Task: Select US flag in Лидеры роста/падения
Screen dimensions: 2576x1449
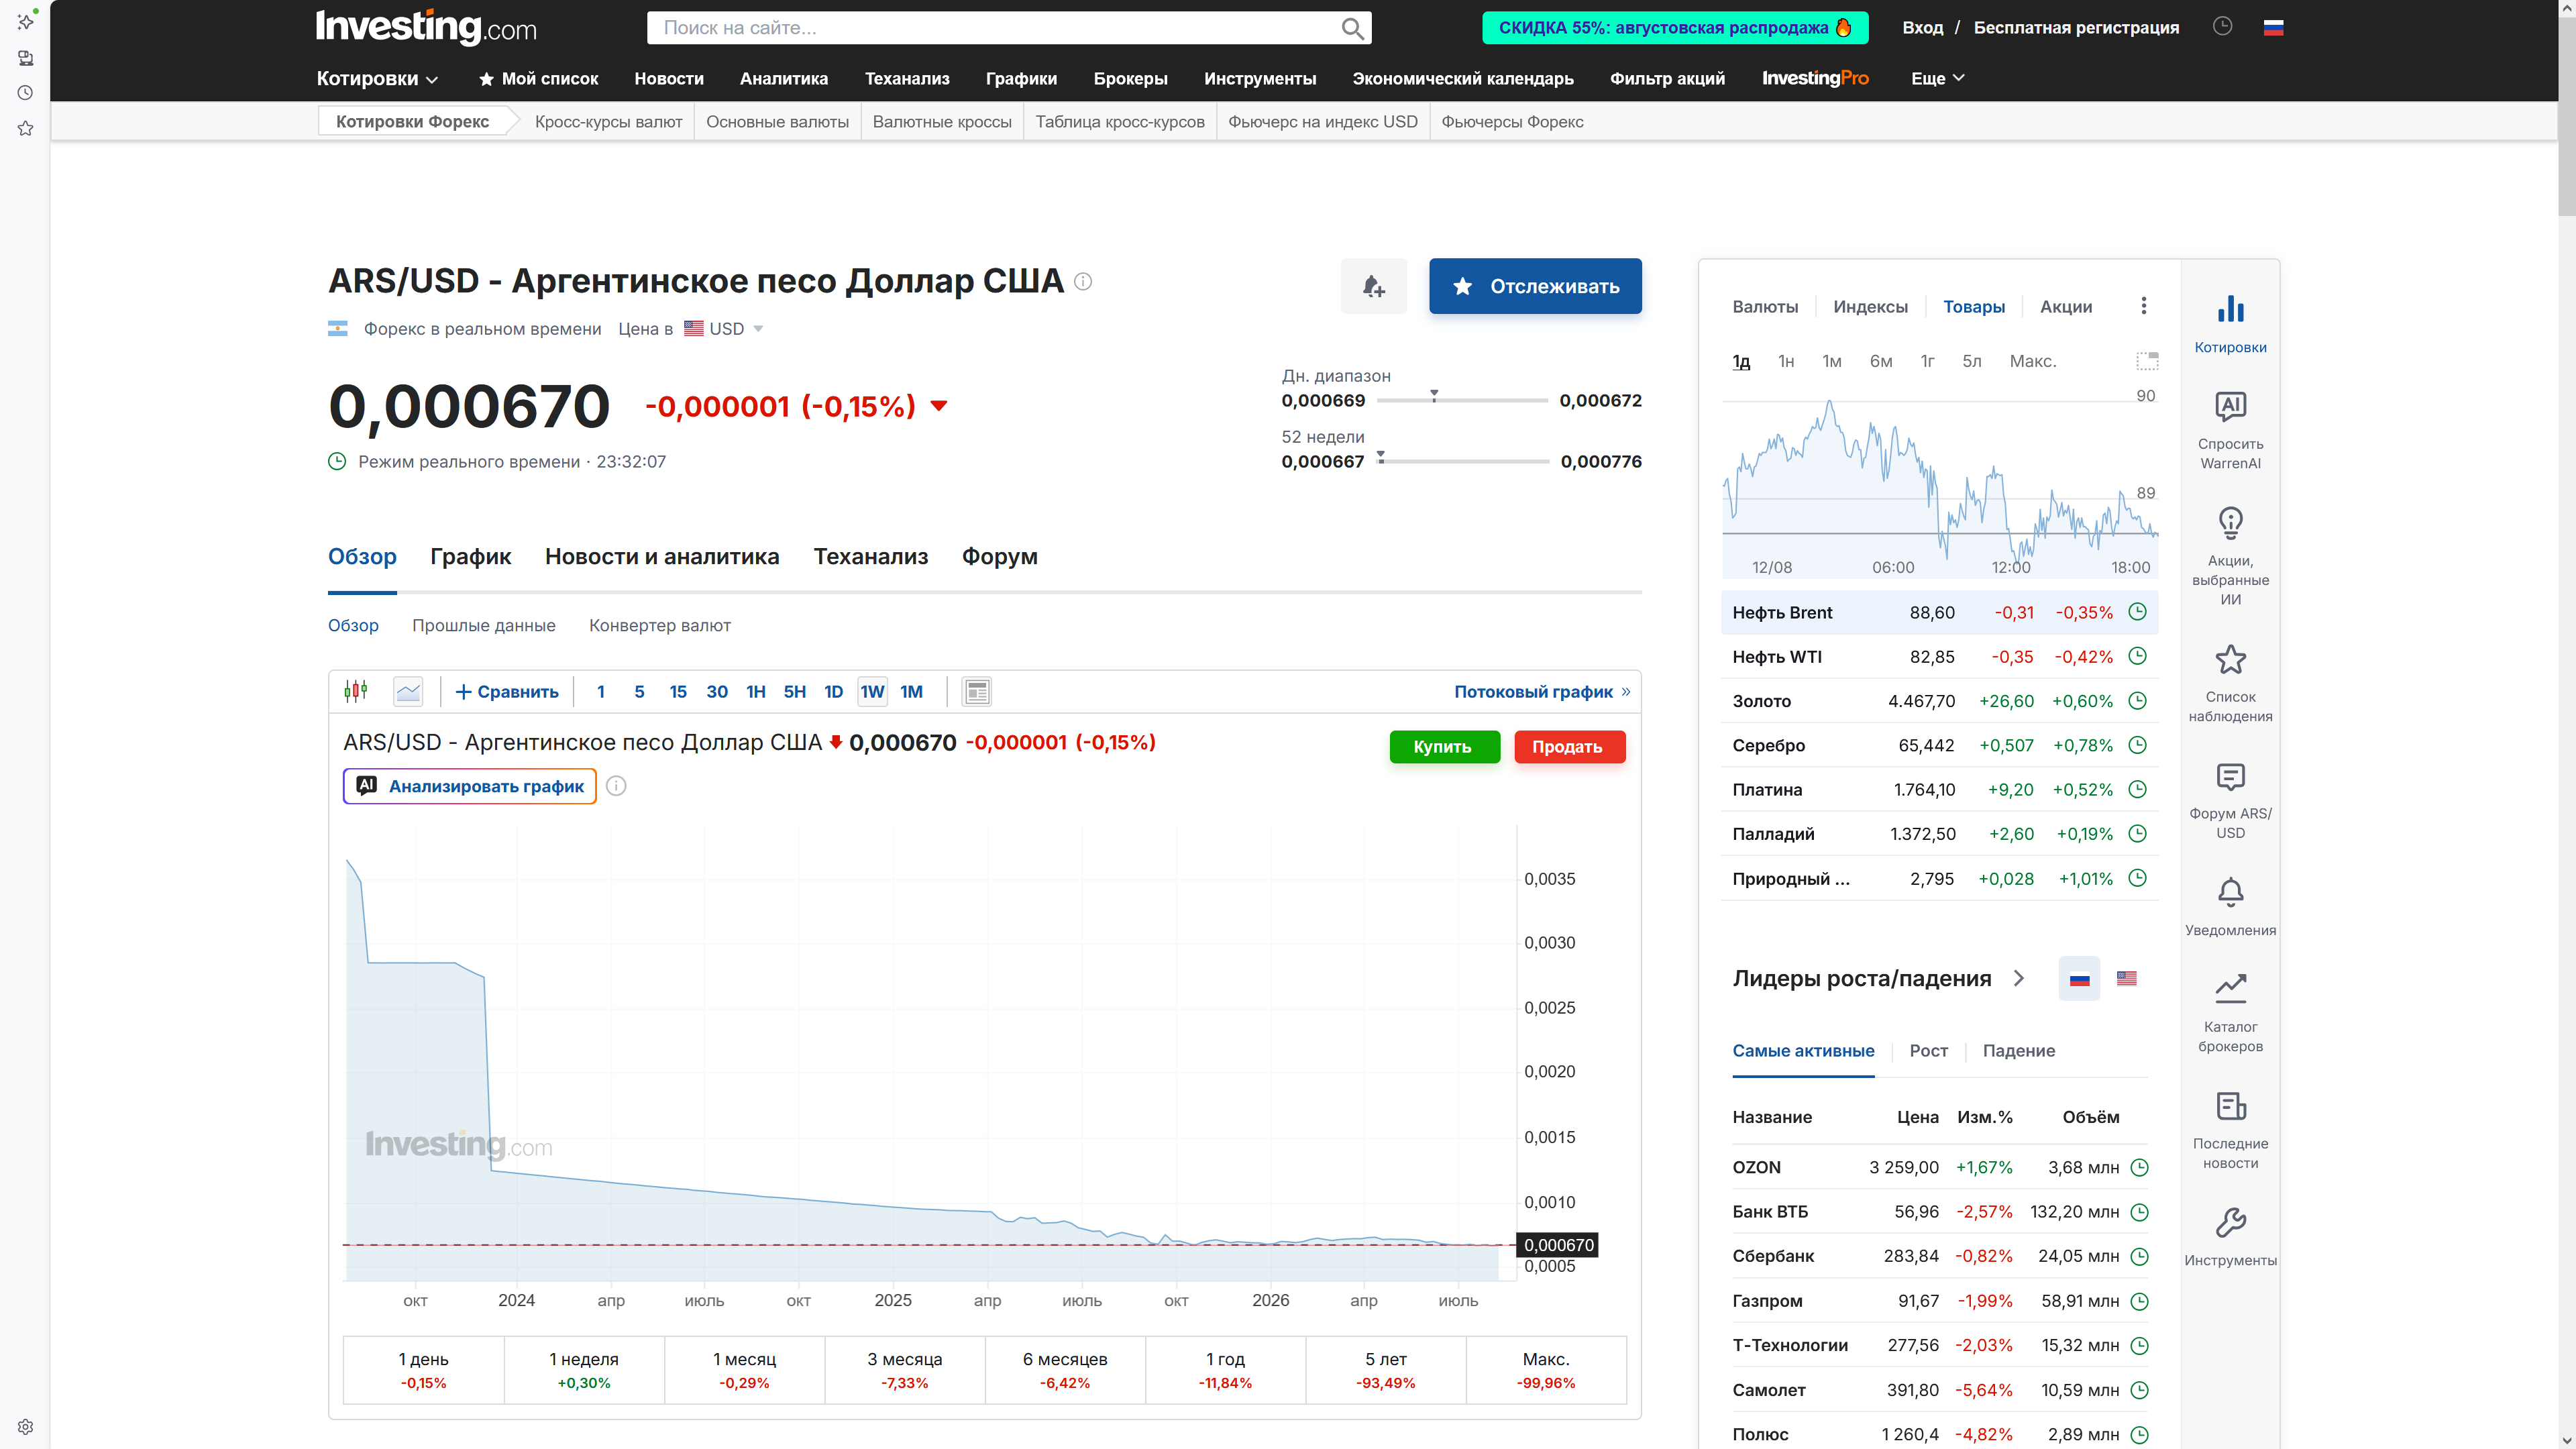Action: click(2126, 979)
